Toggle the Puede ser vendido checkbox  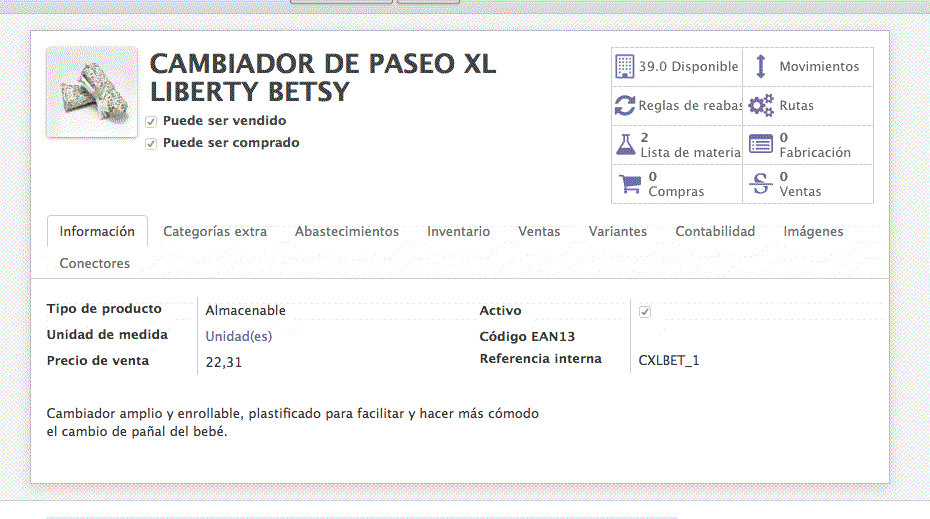point(151,121)
